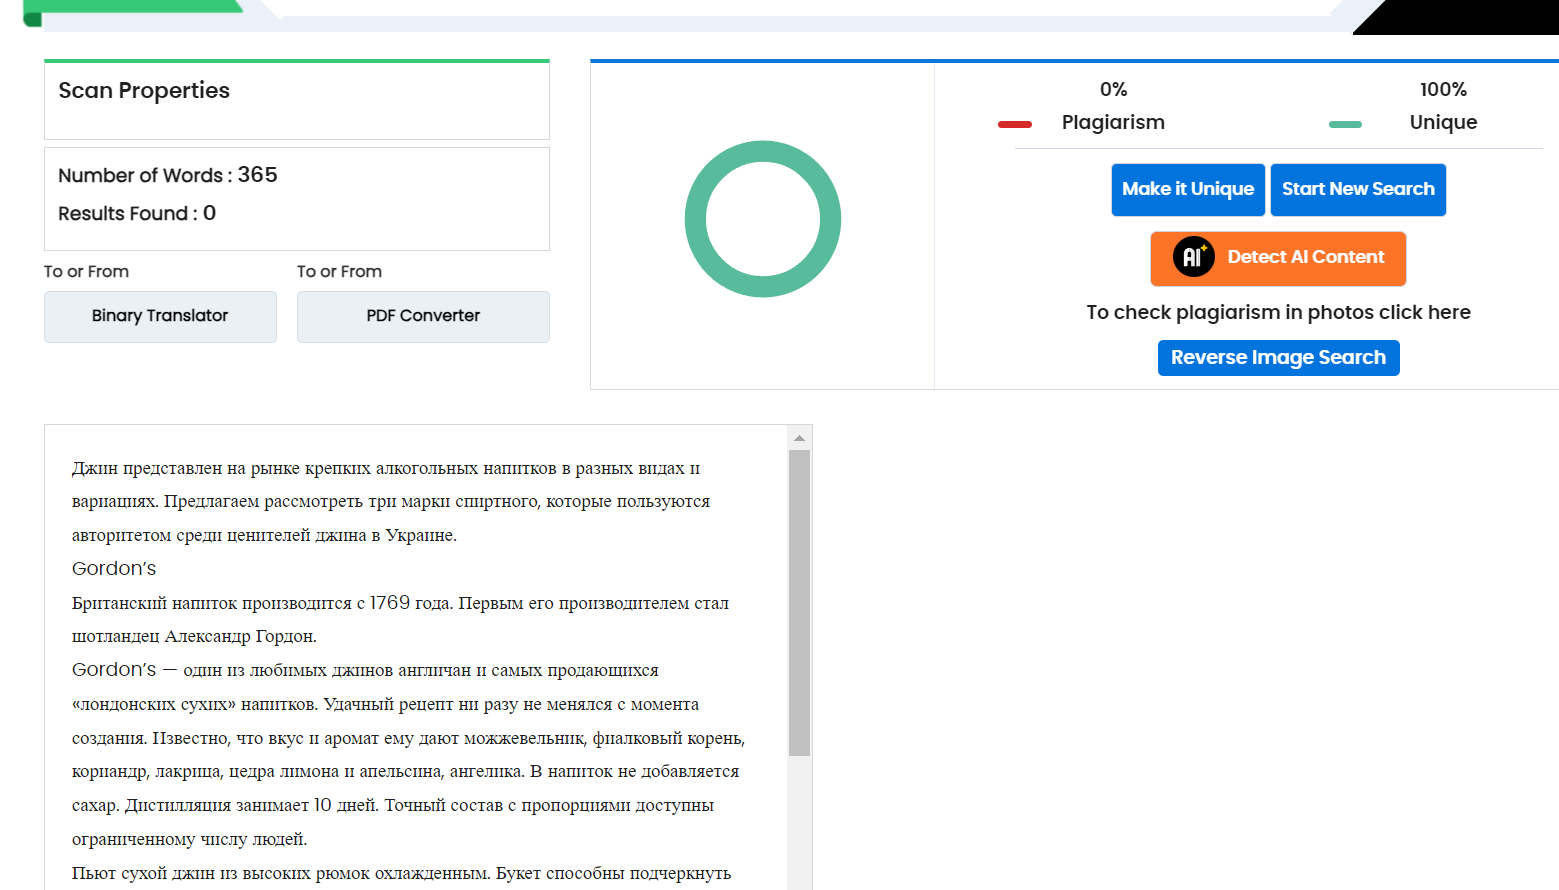Click the scrollbar track below the thumb
1559x890 pixels.
(799, 820)
